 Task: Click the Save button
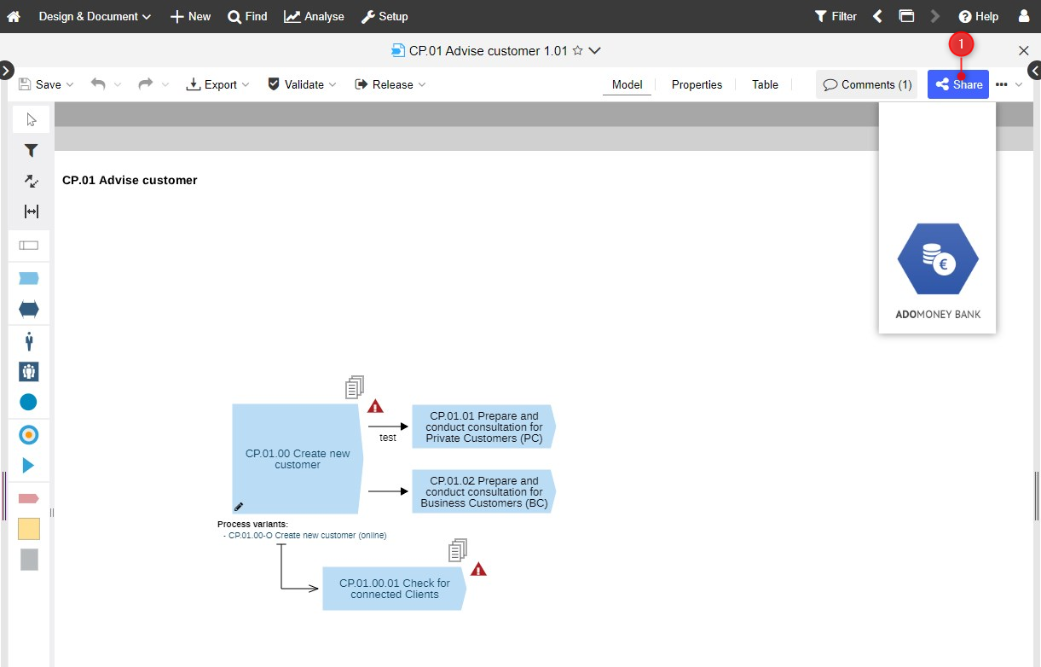tap(40, 84)
